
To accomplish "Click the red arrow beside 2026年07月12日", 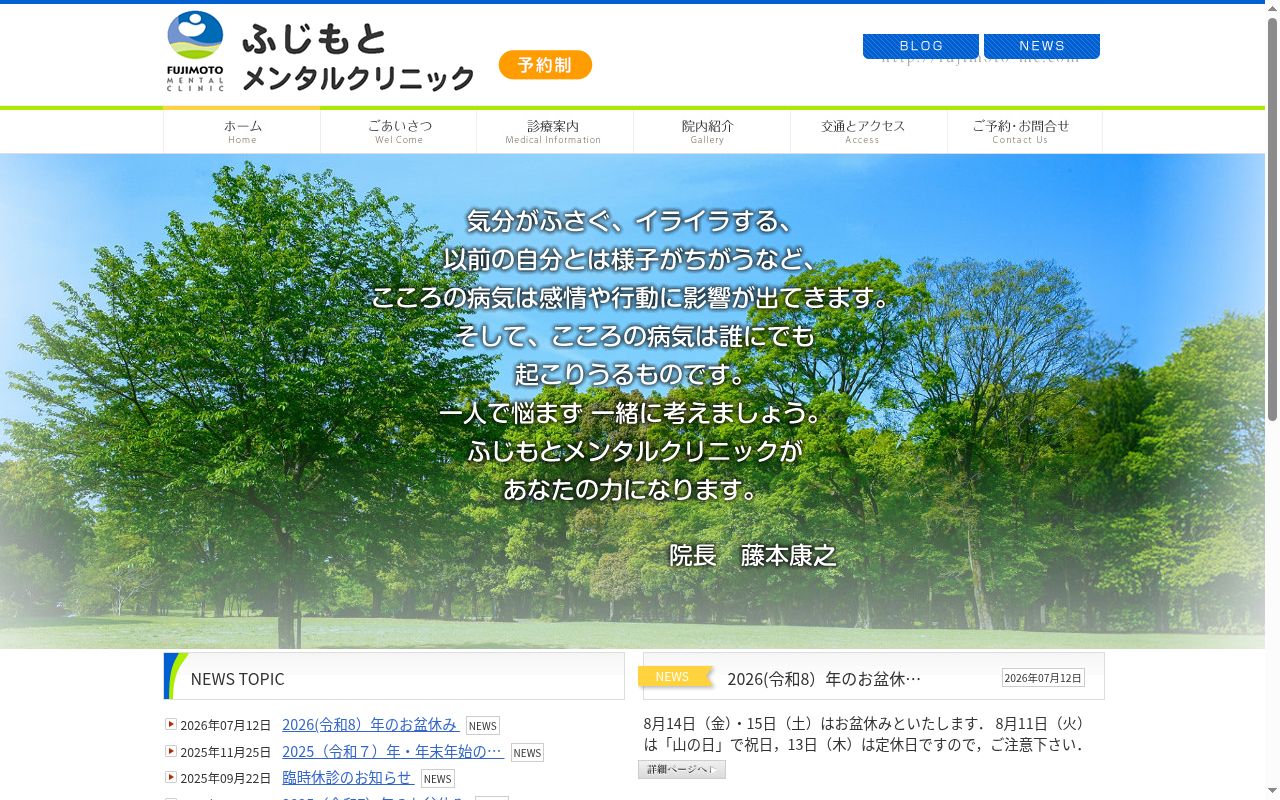I will tap(171, 724).
